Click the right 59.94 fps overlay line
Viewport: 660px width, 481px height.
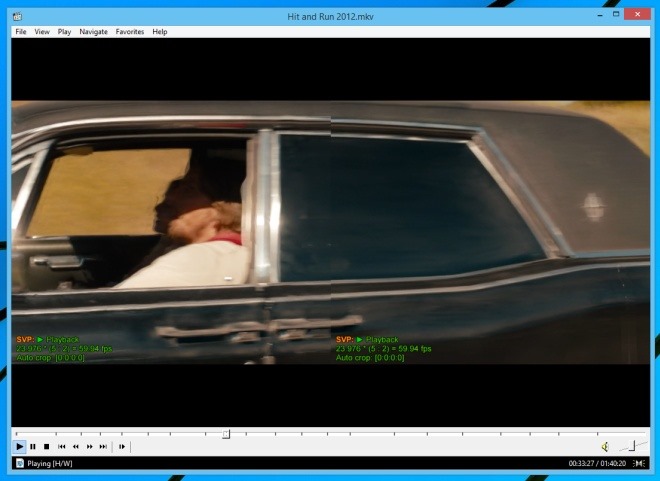(383, 348)
